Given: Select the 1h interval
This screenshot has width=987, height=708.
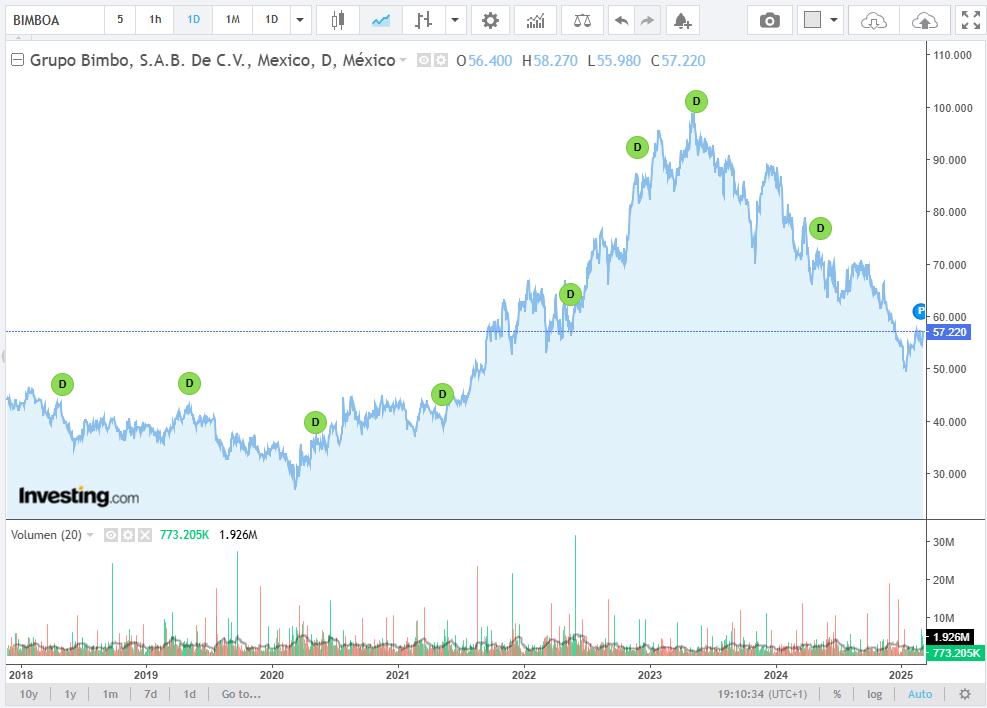Looking at the screenshot, I should coord(155,20).
